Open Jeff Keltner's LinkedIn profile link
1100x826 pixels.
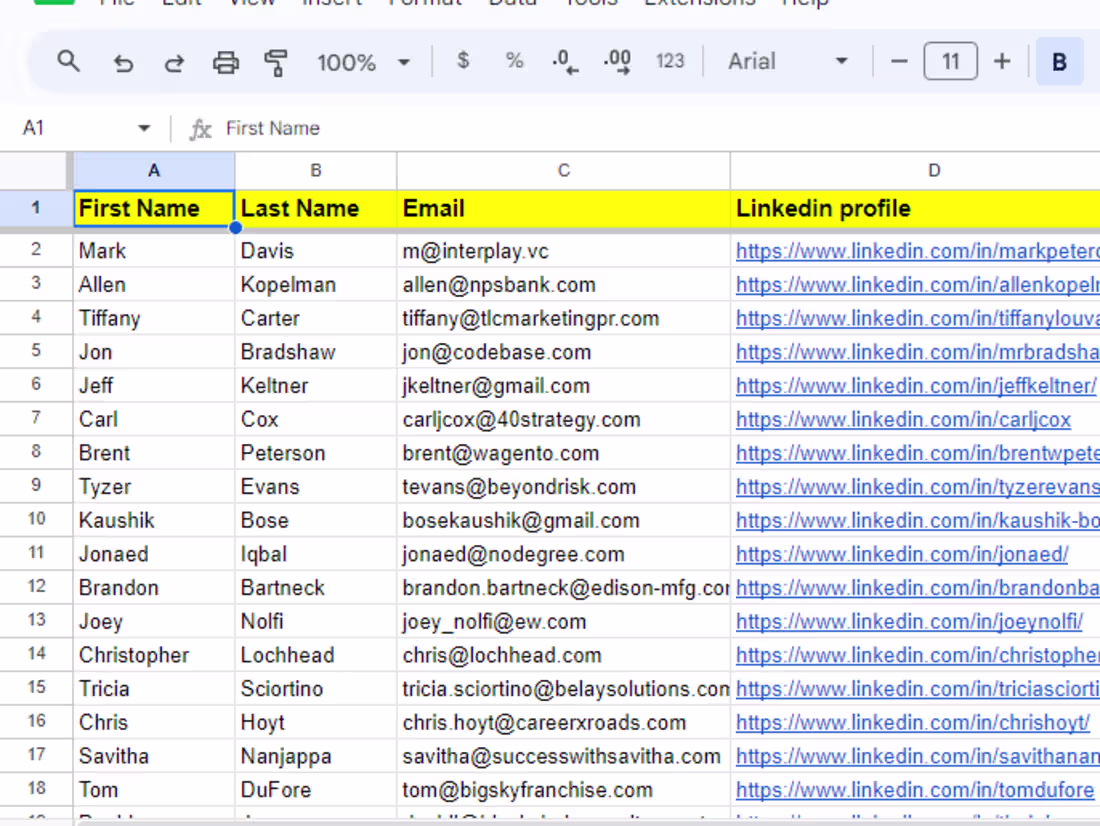[x=917, y=385]
